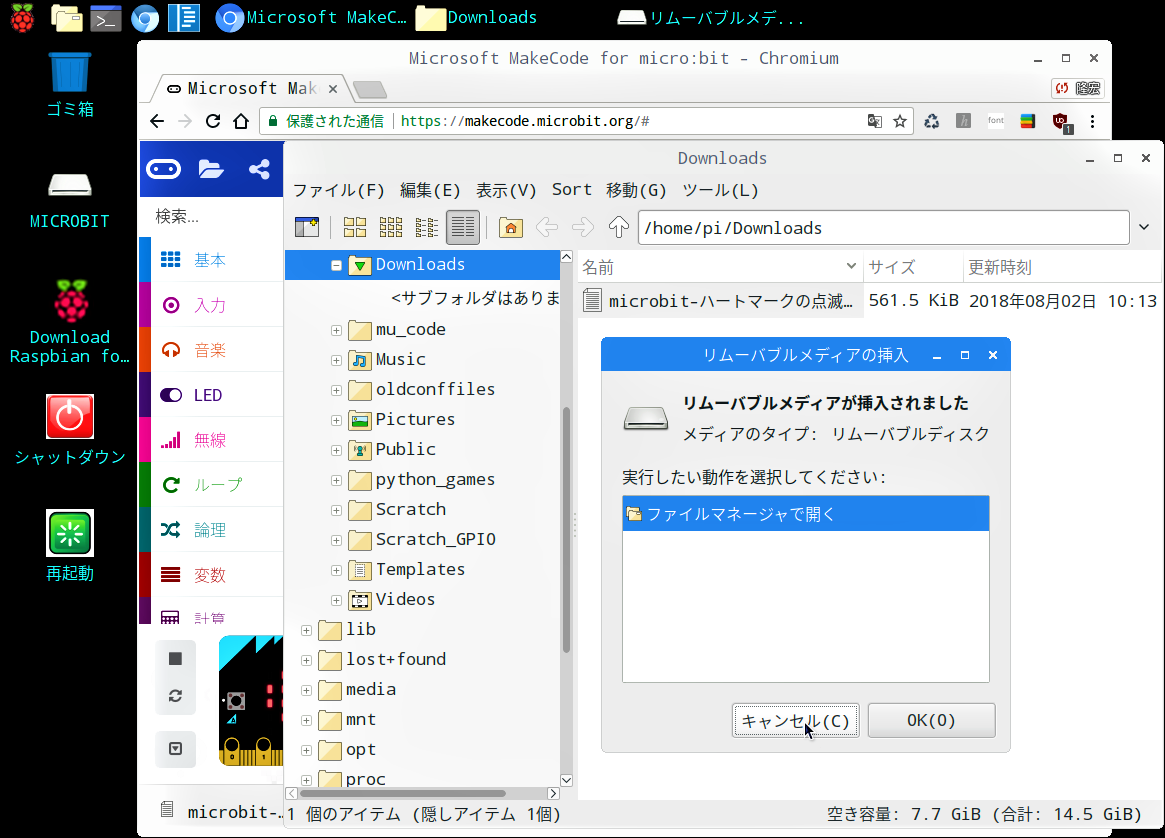
Task: Select the Download Raspbian desktop shortcut
Action: pos(70,321)
